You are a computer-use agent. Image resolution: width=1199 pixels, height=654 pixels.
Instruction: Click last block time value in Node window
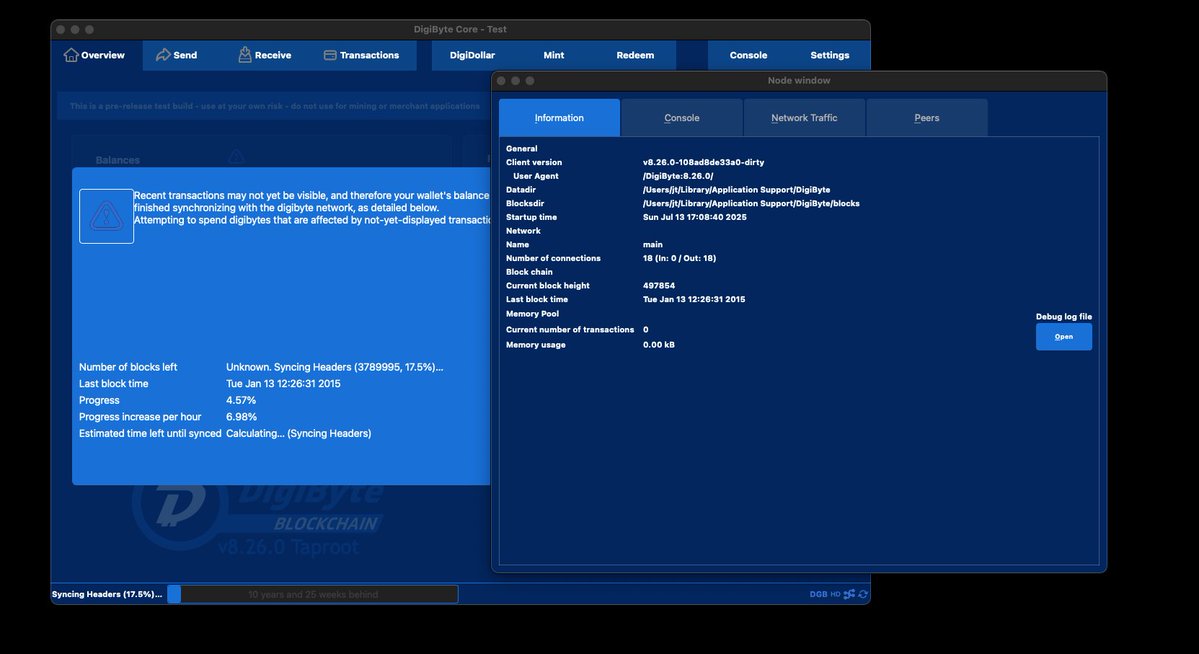pyautogui.click(x=694, y=299)
